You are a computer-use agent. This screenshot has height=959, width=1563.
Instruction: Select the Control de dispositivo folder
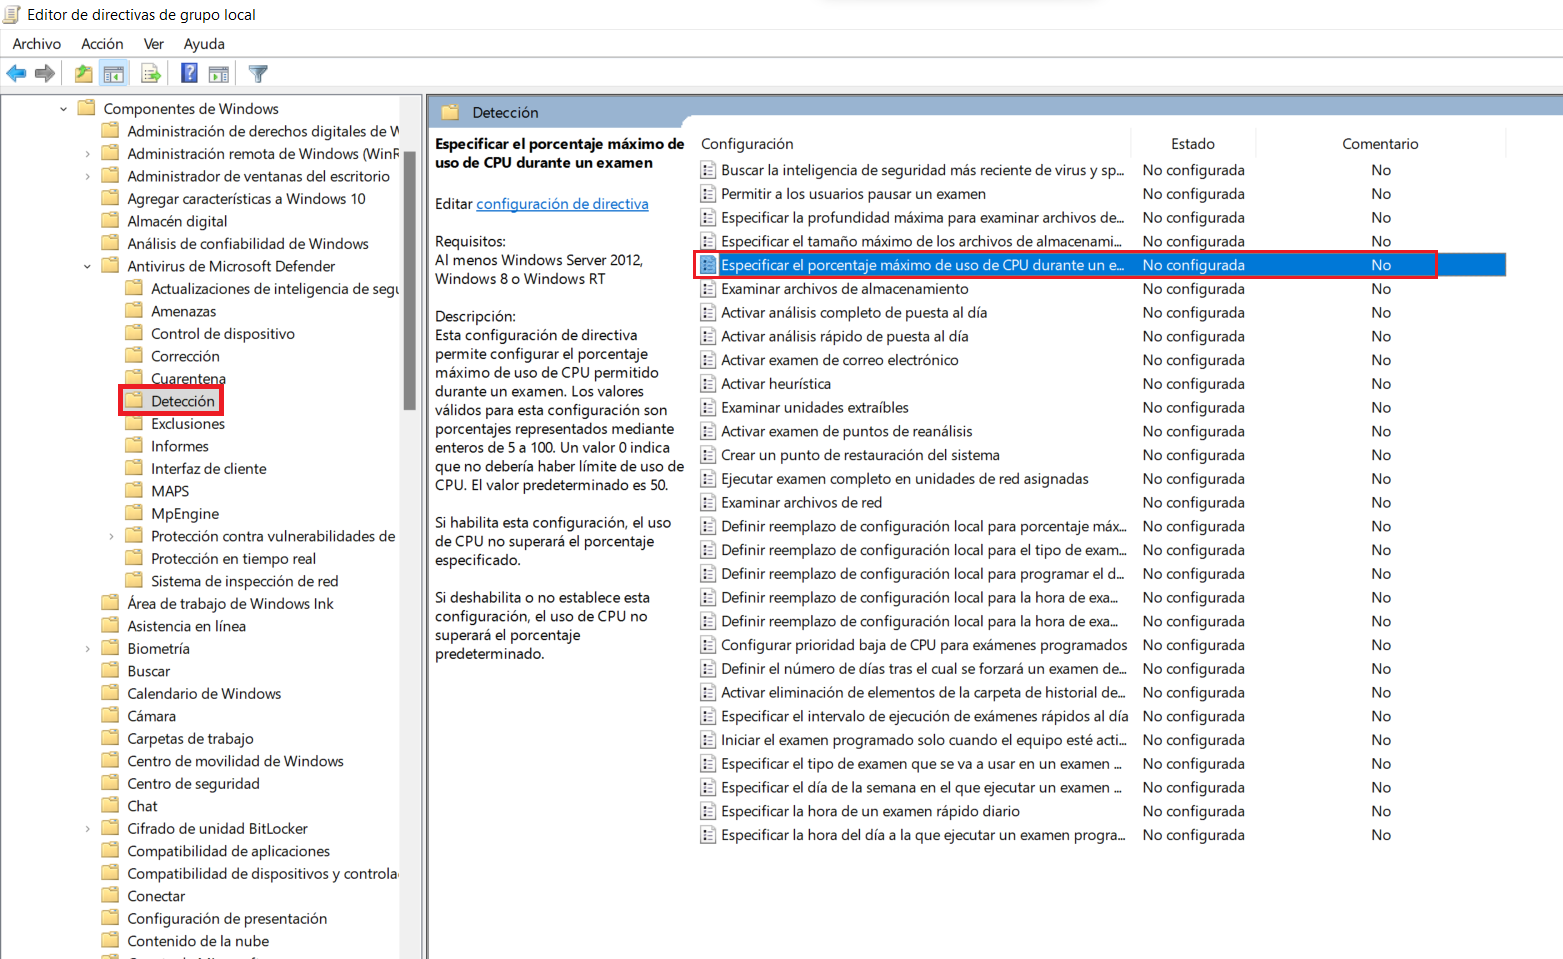[x=223, y=333]
